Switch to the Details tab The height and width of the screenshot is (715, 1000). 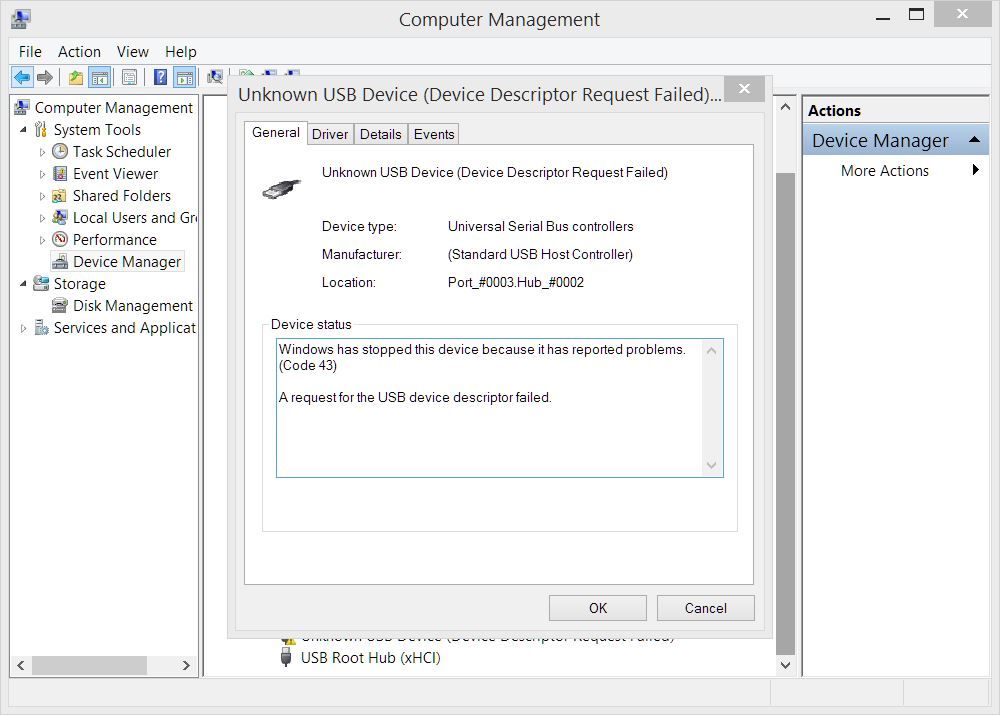pyautogui.click(x=380, y=134)
